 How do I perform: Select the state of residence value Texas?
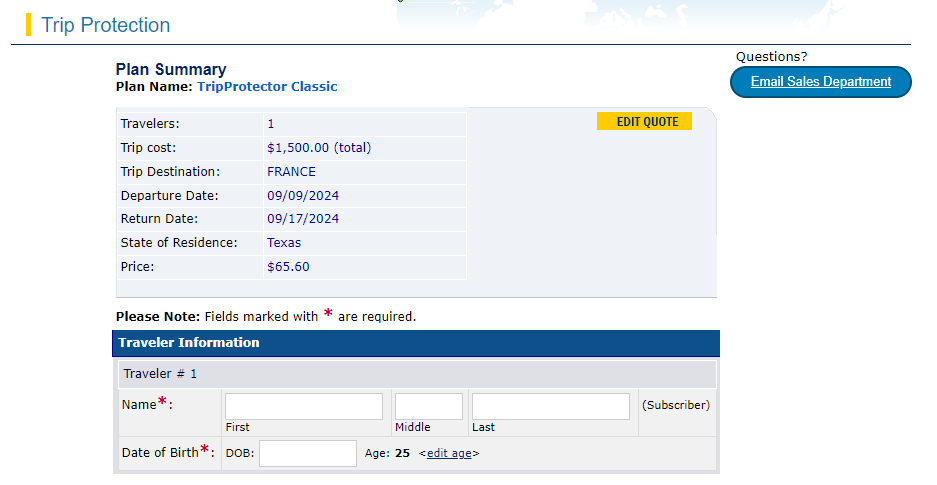[284, 242]
